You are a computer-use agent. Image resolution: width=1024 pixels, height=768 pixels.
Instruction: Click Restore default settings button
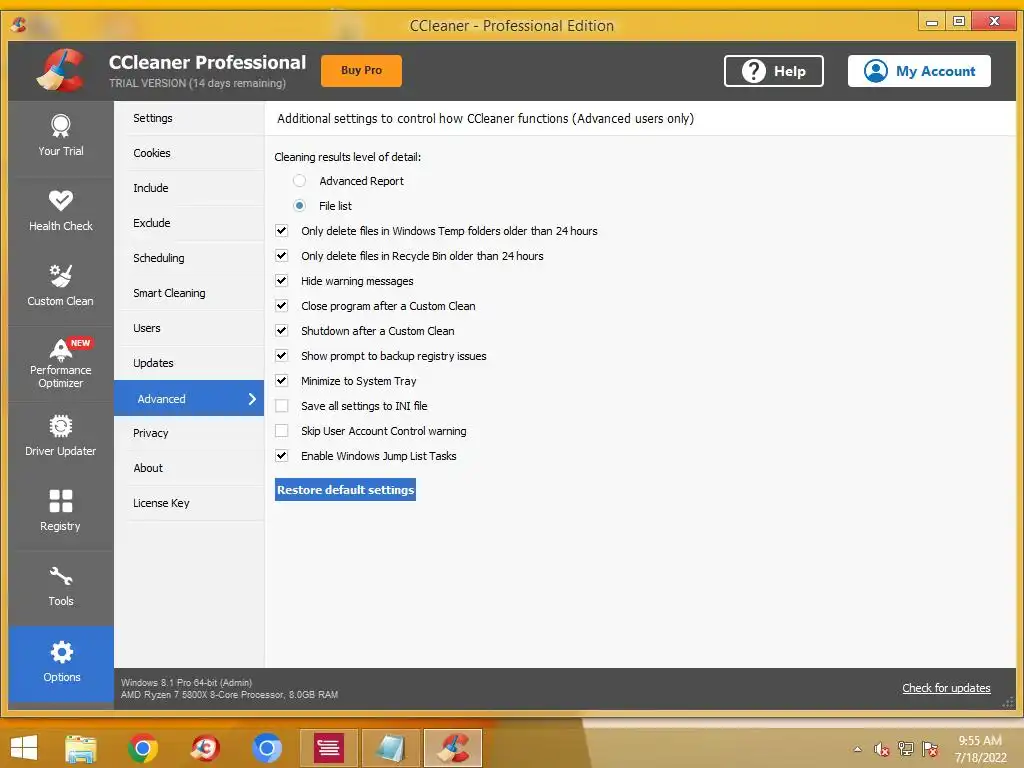coord(345,490)
